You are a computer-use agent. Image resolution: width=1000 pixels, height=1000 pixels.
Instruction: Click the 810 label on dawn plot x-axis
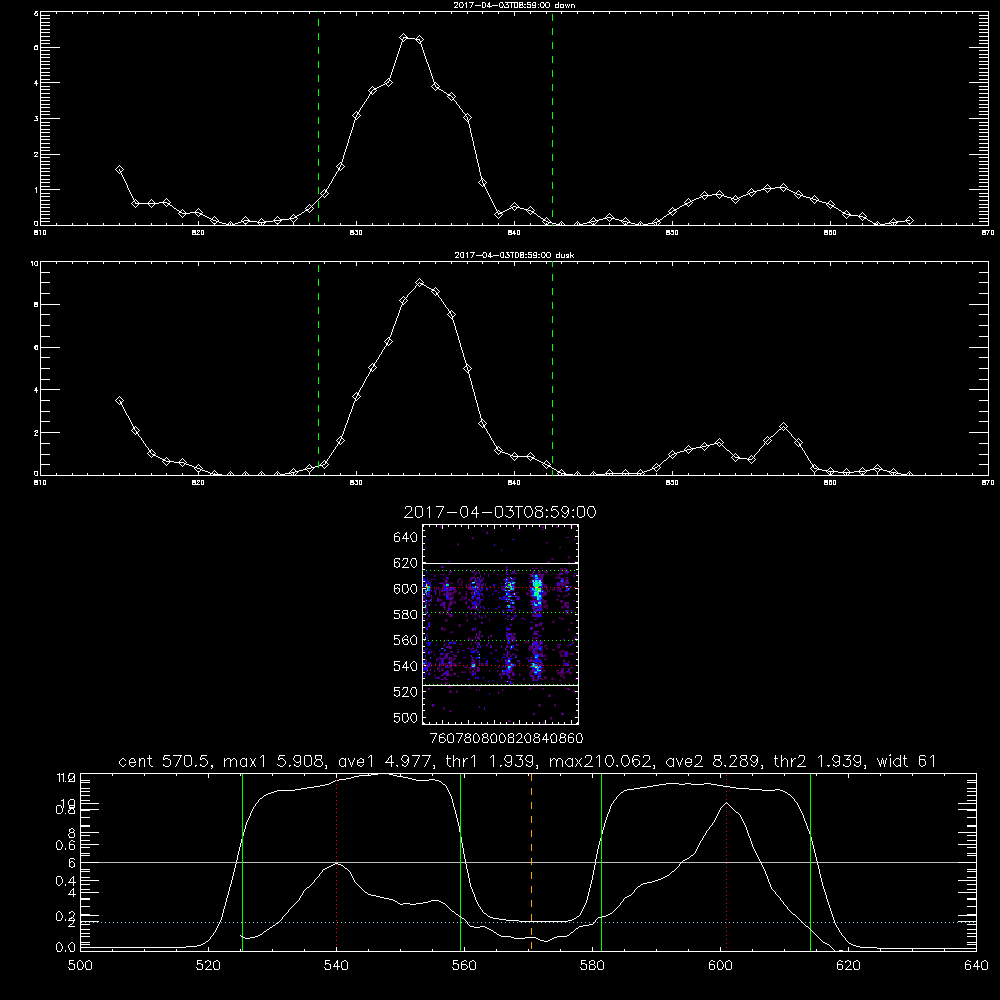[40, 233]
